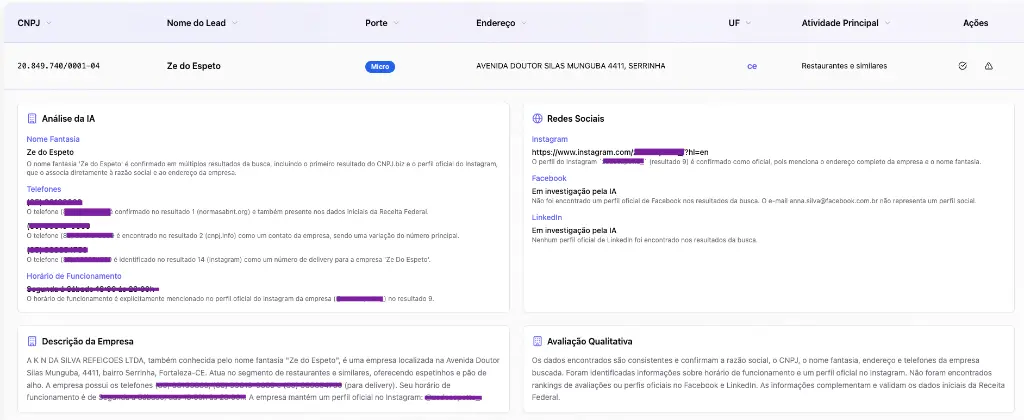1024x420 pixels.
Task: Click the LinkedIn section label
Action: pyautogui.click(x=548, y=217)
